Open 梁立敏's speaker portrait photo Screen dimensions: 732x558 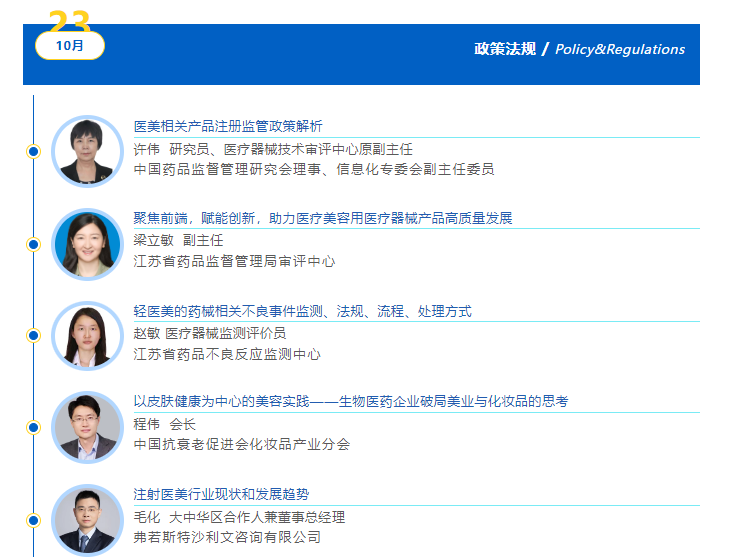pyautogui.click(x=87, y=244)
